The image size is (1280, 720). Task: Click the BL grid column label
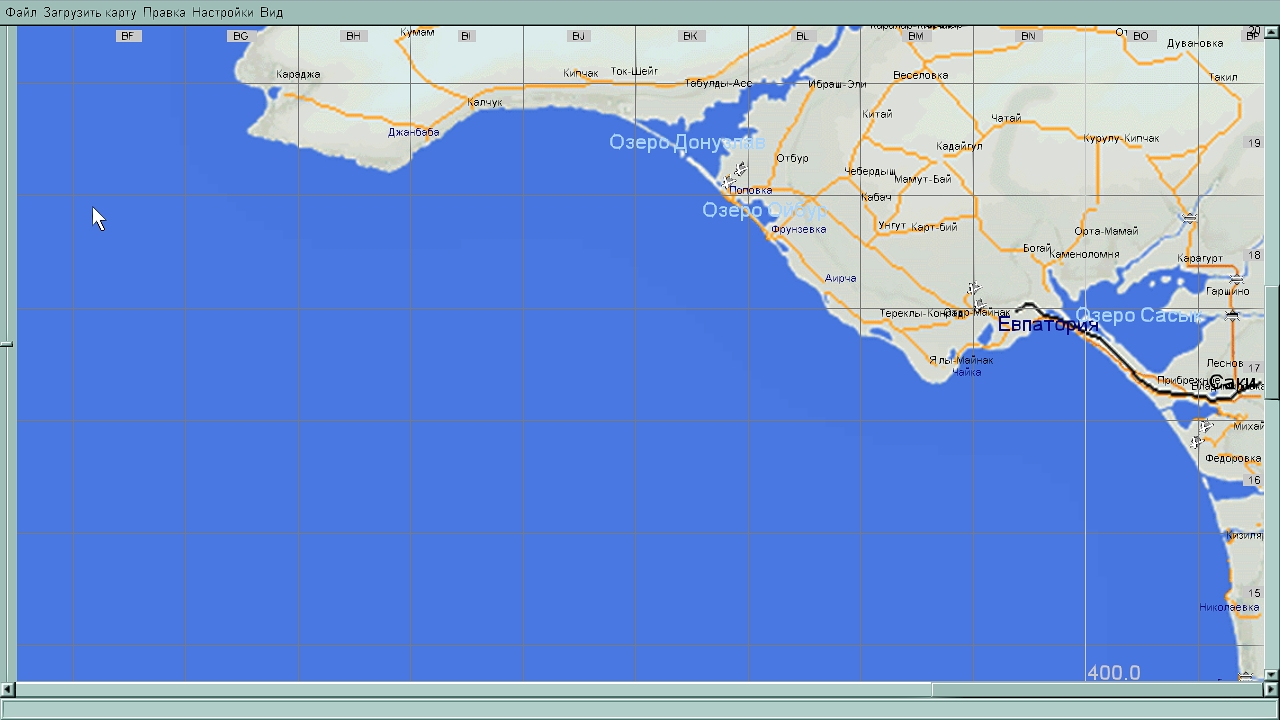[x=802, y=36]
